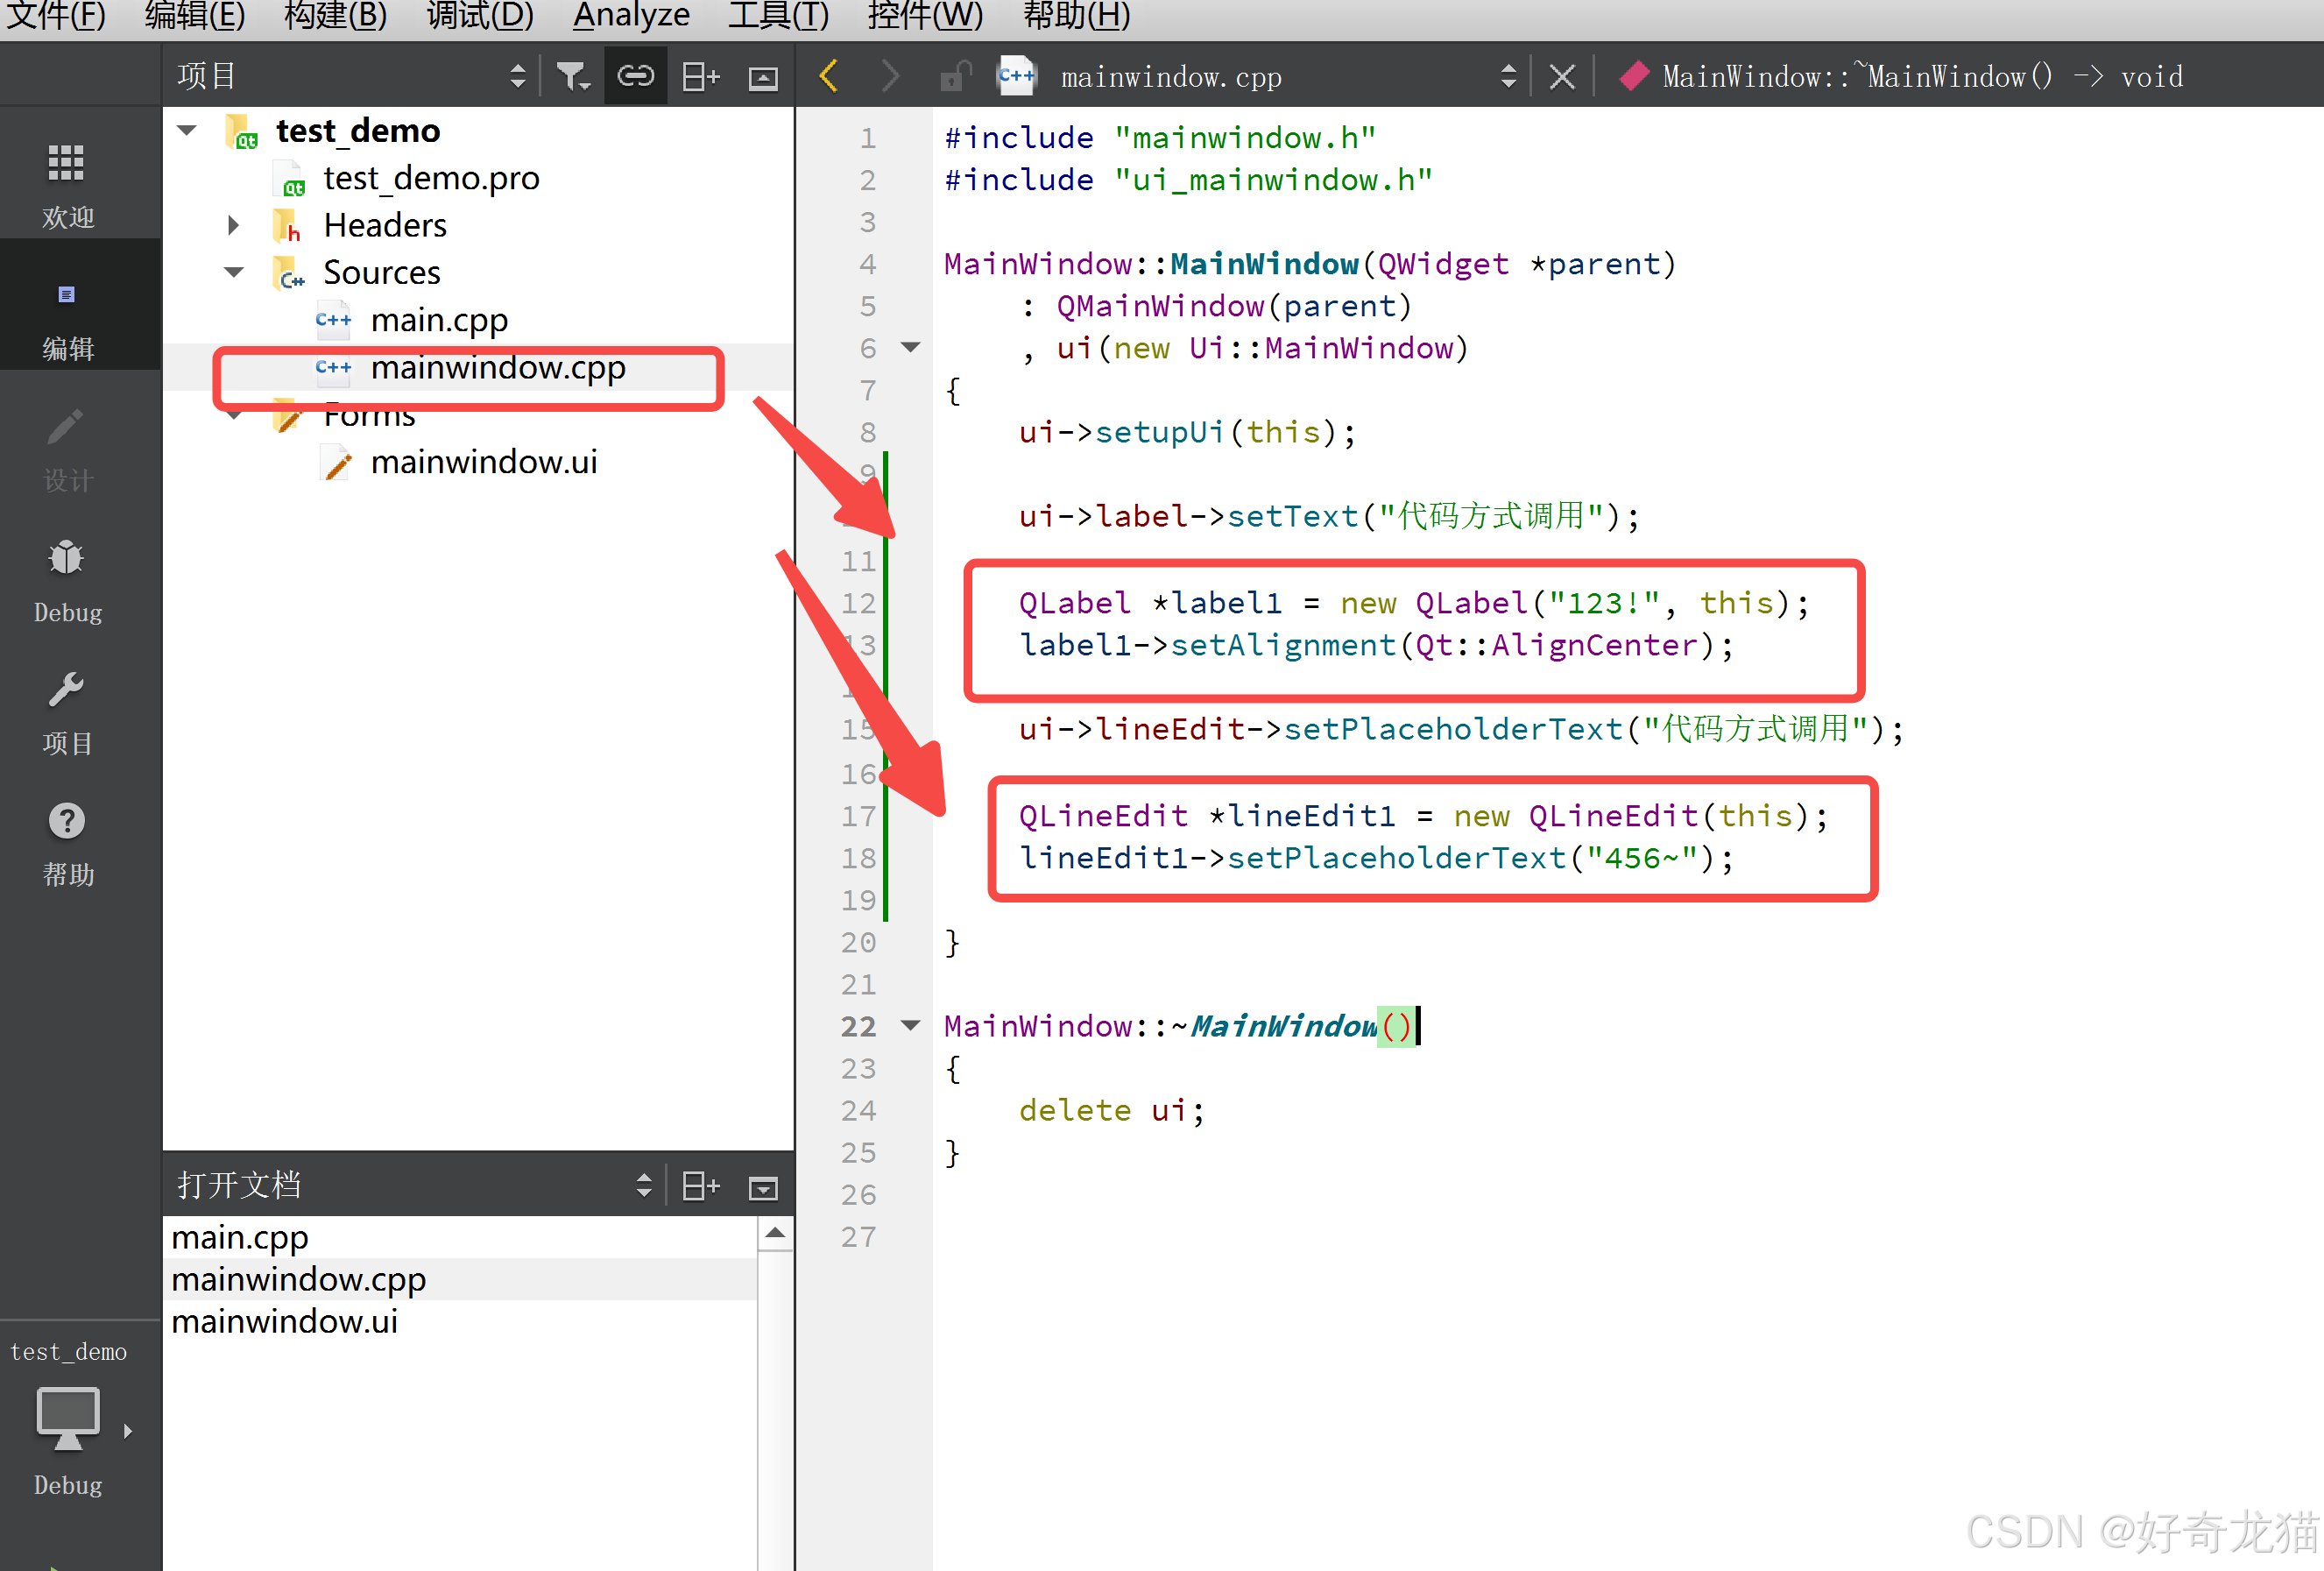Switch to Edit mode in sidebar
This screenshot has height=1571, width=2324.
click(68, 305)
